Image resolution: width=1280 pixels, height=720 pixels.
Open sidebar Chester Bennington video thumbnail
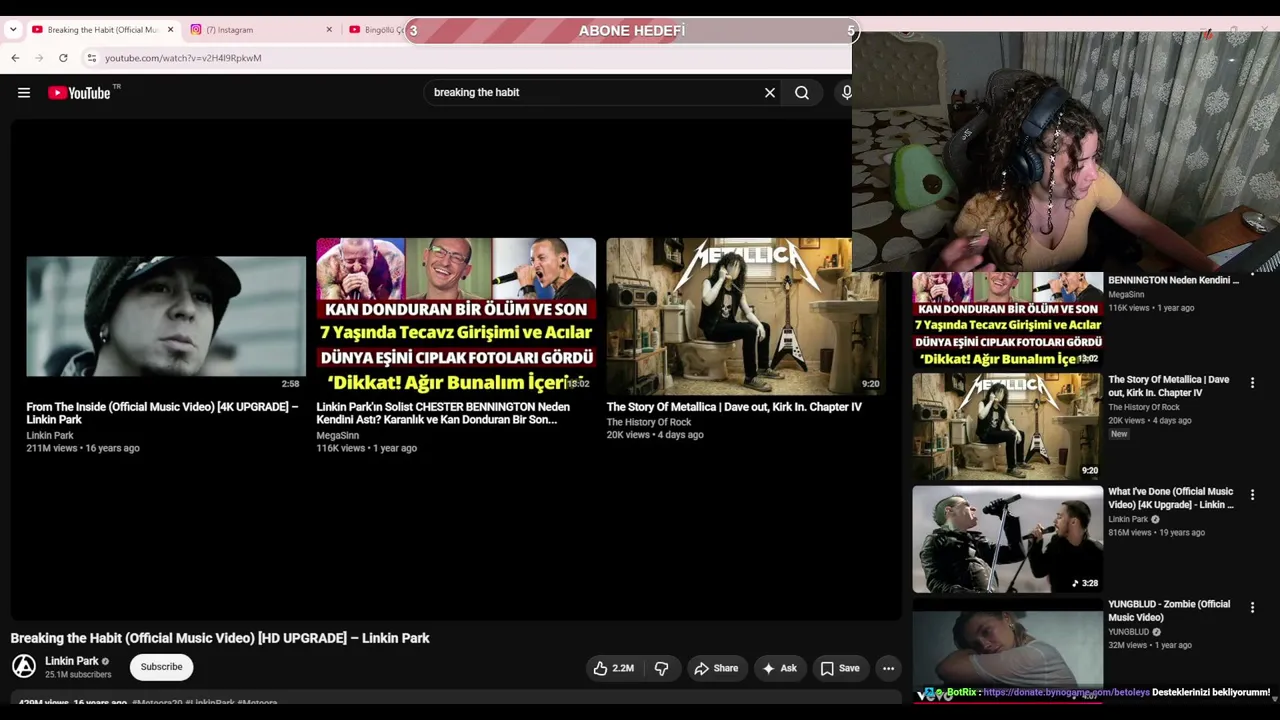click(x=1007, y=319)
